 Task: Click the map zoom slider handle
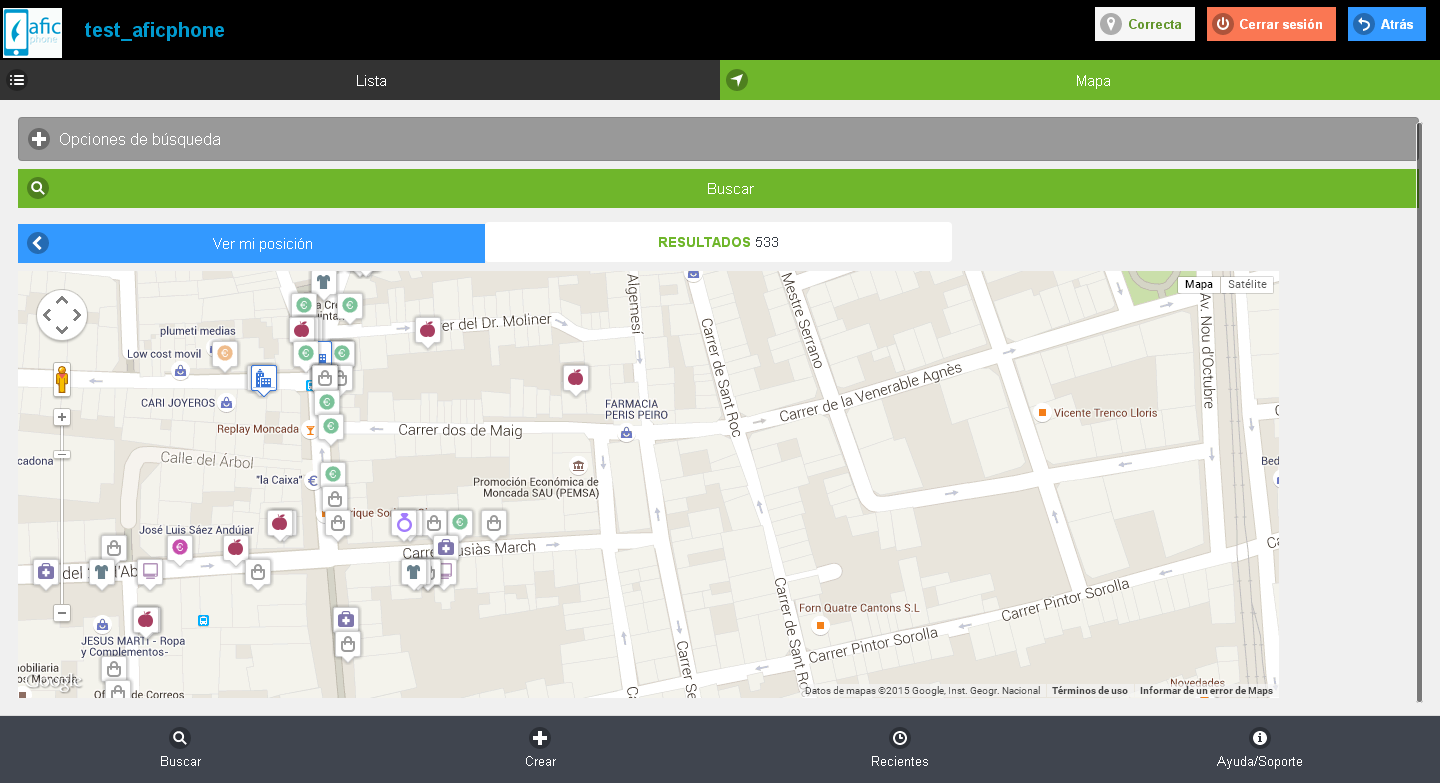click(x=62, y=455)
